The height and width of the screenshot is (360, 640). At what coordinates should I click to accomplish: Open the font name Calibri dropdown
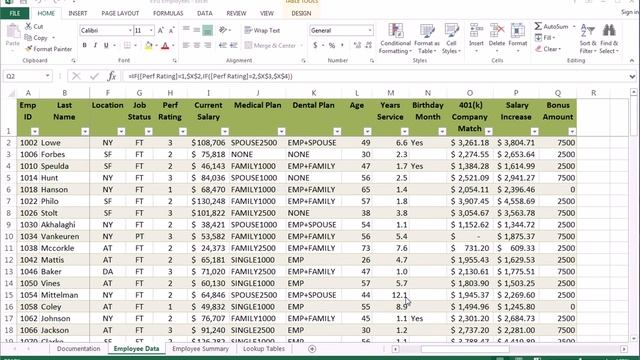(x=130, y=31)
